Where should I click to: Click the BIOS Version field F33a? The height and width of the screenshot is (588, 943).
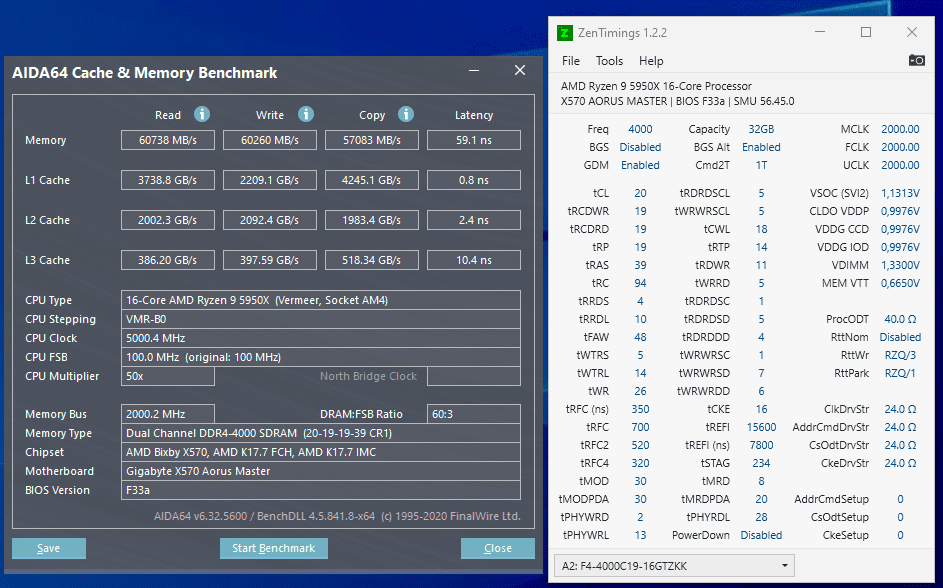[321, 490]
